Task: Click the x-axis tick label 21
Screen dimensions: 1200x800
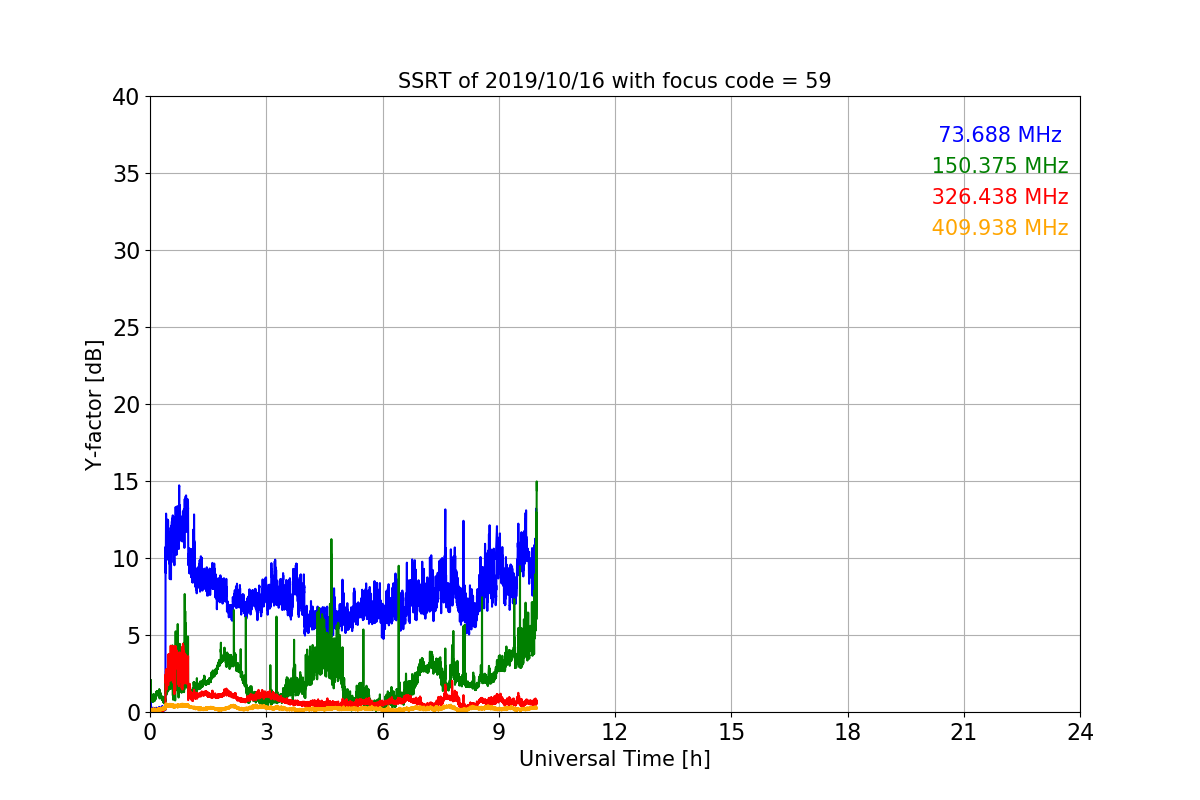Action: click(963, 732)
